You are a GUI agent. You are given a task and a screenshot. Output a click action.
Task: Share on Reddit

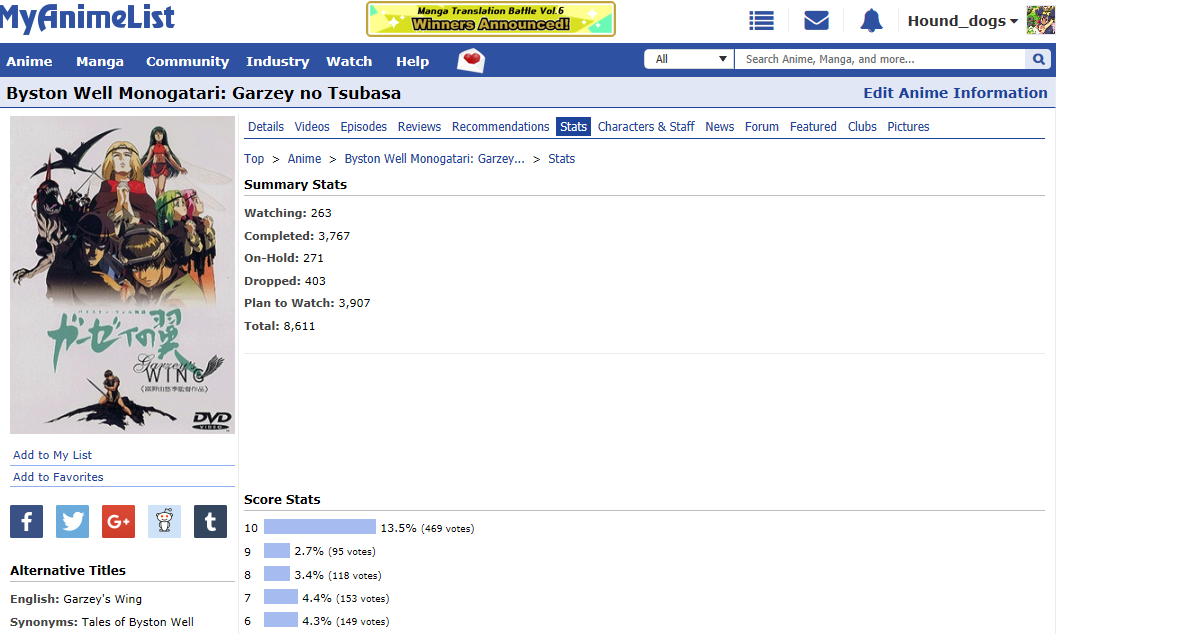[x=165, y=521]
